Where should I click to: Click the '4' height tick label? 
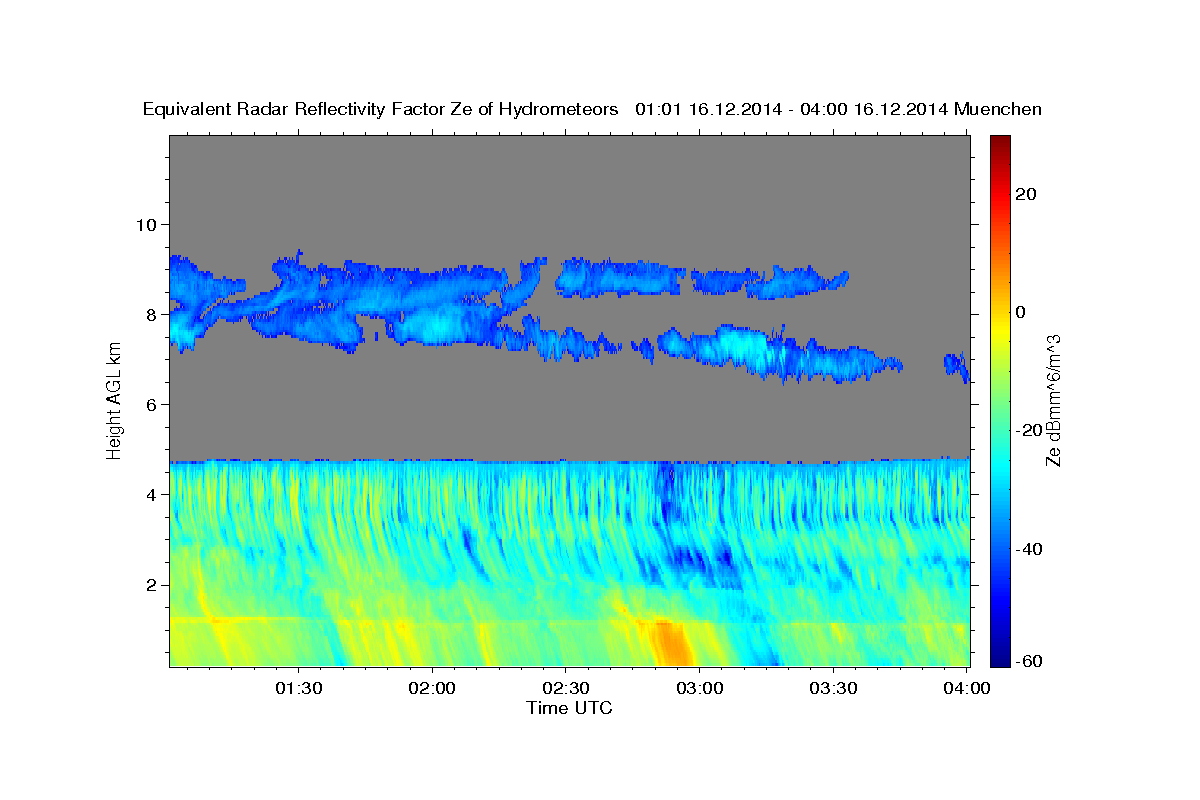click(x=152, y=494)
